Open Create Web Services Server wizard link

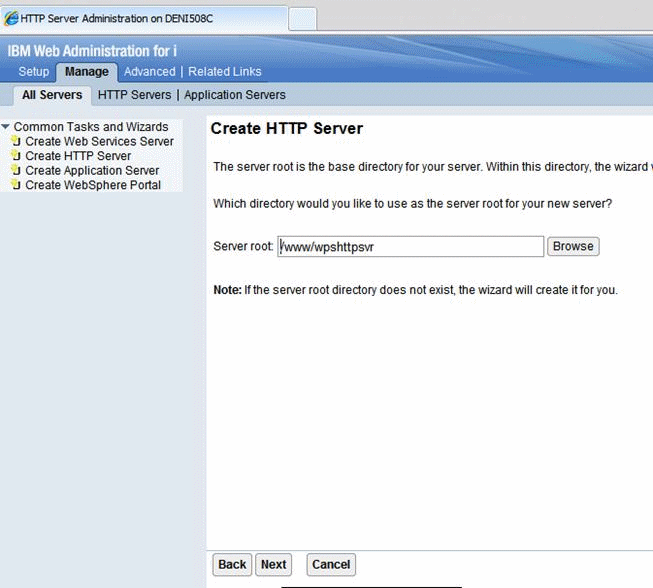tap(99, 141)
